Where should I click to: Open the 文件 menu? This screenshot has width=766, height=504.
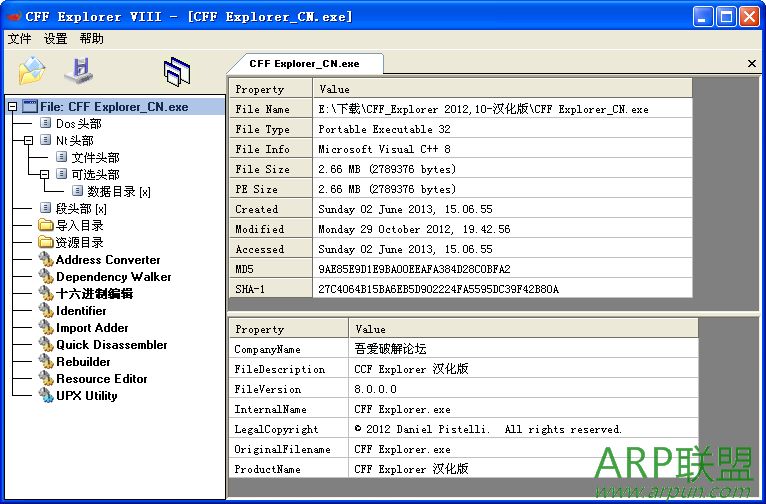20,39
